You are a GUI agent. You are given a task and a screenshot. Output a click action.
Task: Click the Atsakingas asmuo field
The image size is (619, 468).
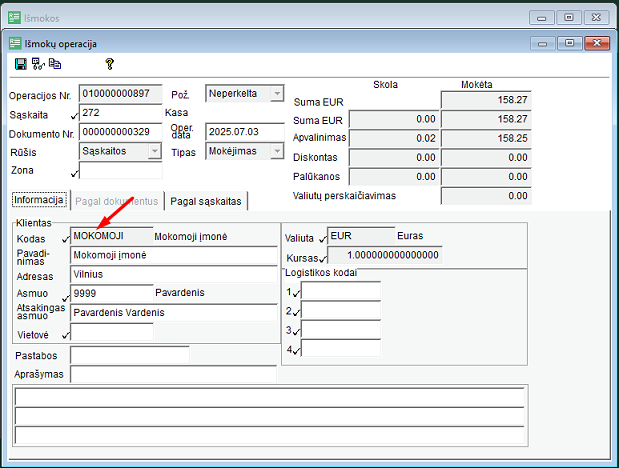[x=174, y=313]
